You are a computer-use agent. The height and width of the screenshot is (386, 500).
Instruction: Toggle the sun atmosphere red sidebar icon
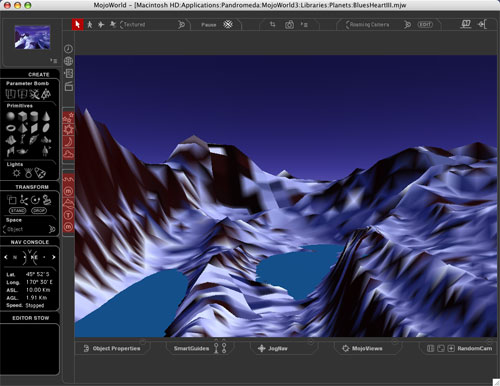click(x=68, y=130)
